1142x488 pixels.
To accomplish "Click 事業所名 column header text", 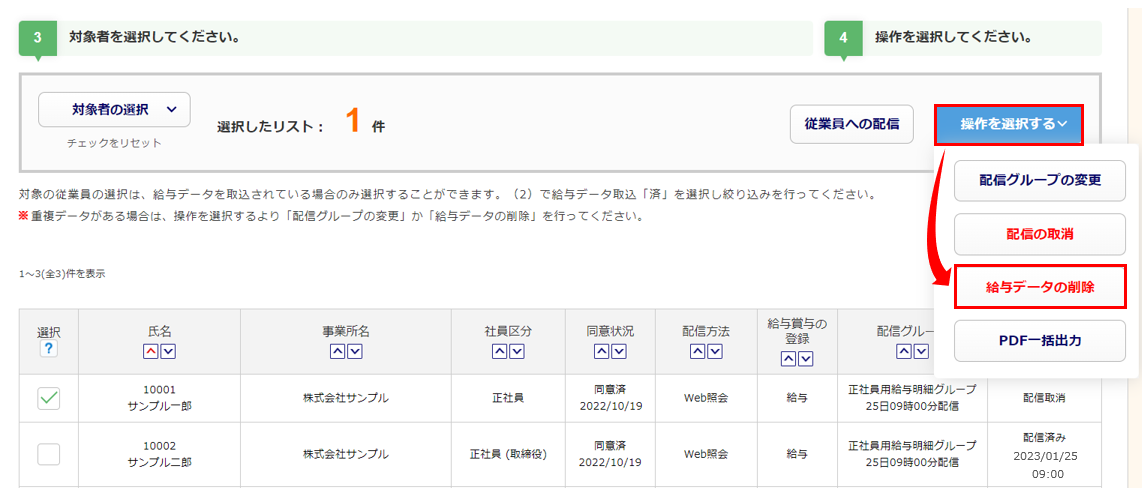I will (346, 331).
